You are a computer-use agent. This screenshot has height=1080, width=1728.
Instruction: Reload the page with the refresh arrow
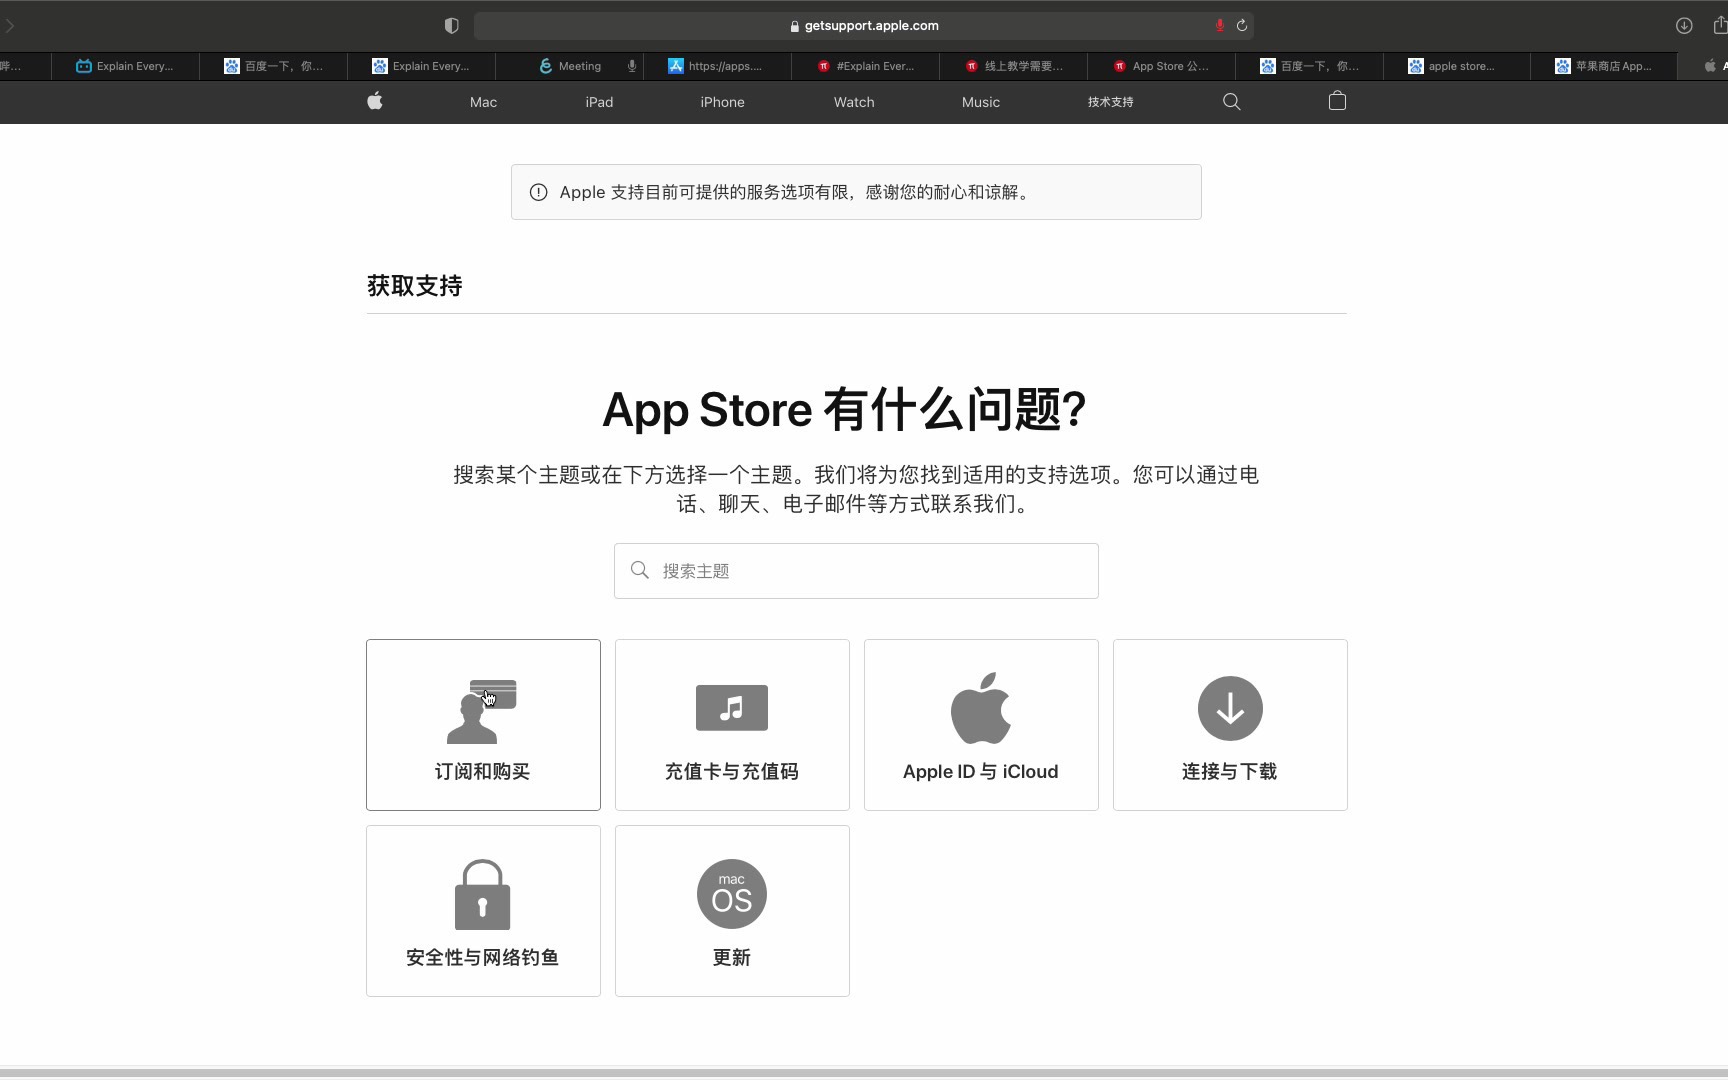[x=1242, y=25]
